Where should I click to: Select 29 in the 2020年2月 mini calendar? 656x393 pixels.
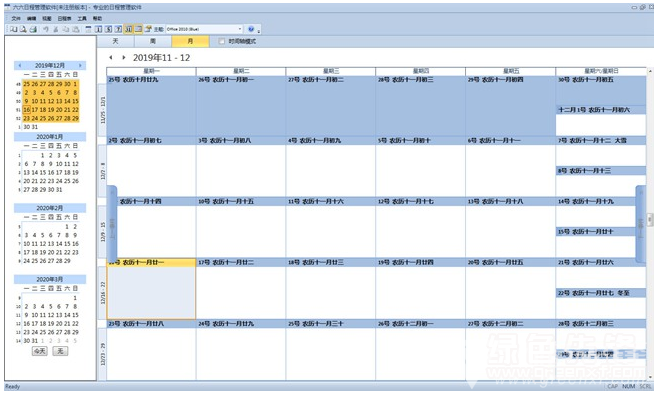(x=67, y=261)
